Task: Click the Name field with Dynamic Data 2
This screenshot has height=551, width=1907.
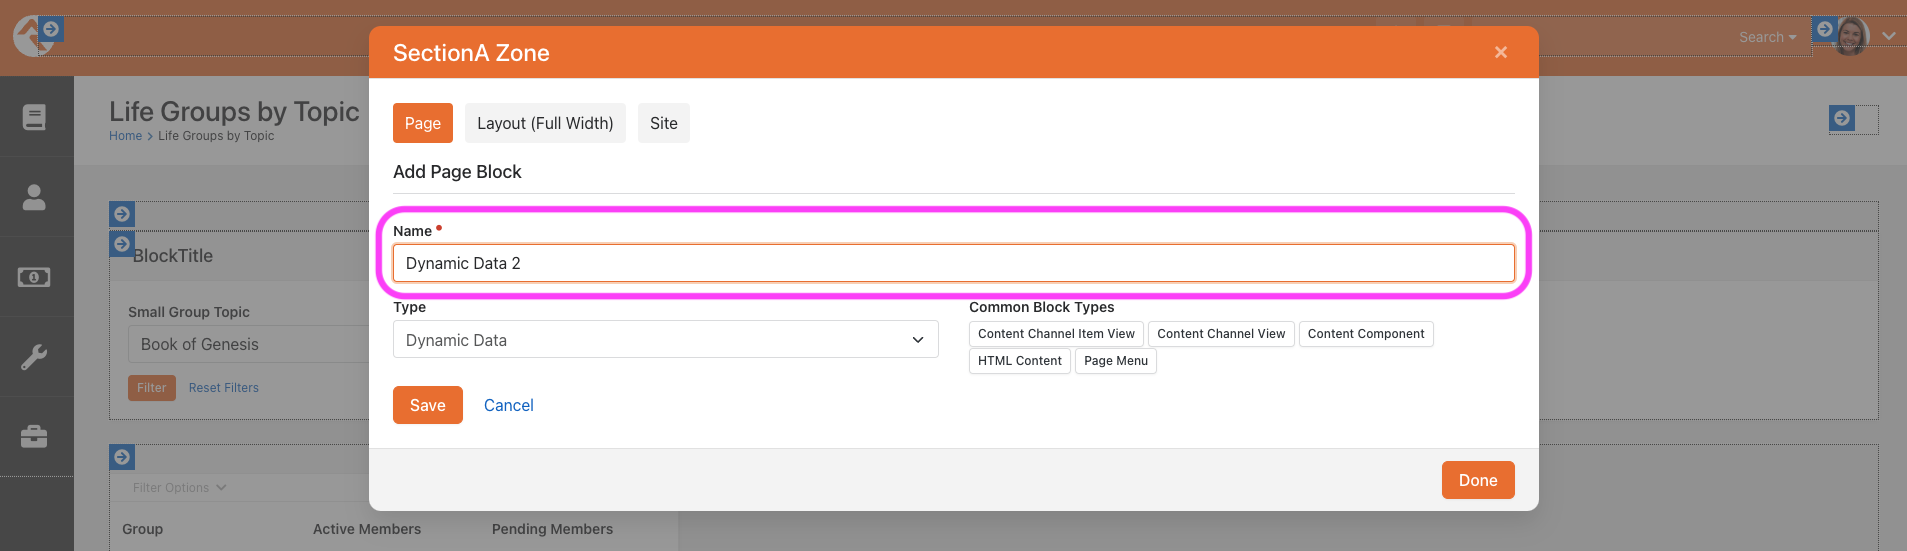Action: [954, 263]
